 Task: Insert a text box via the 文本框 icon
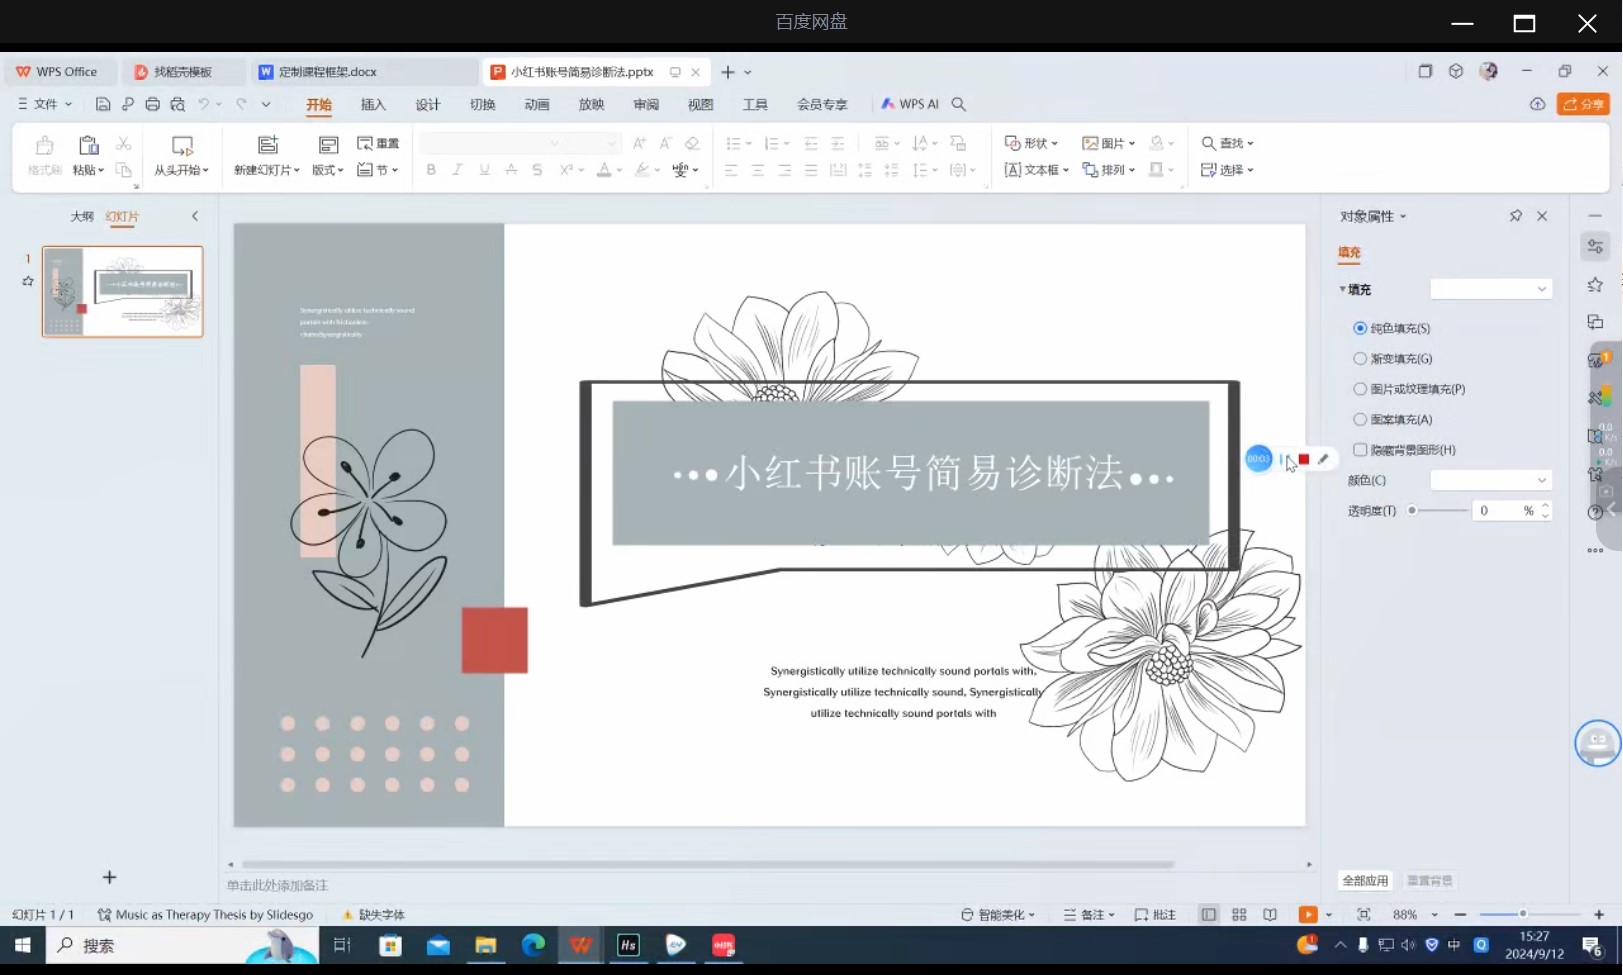(1036, 169)
